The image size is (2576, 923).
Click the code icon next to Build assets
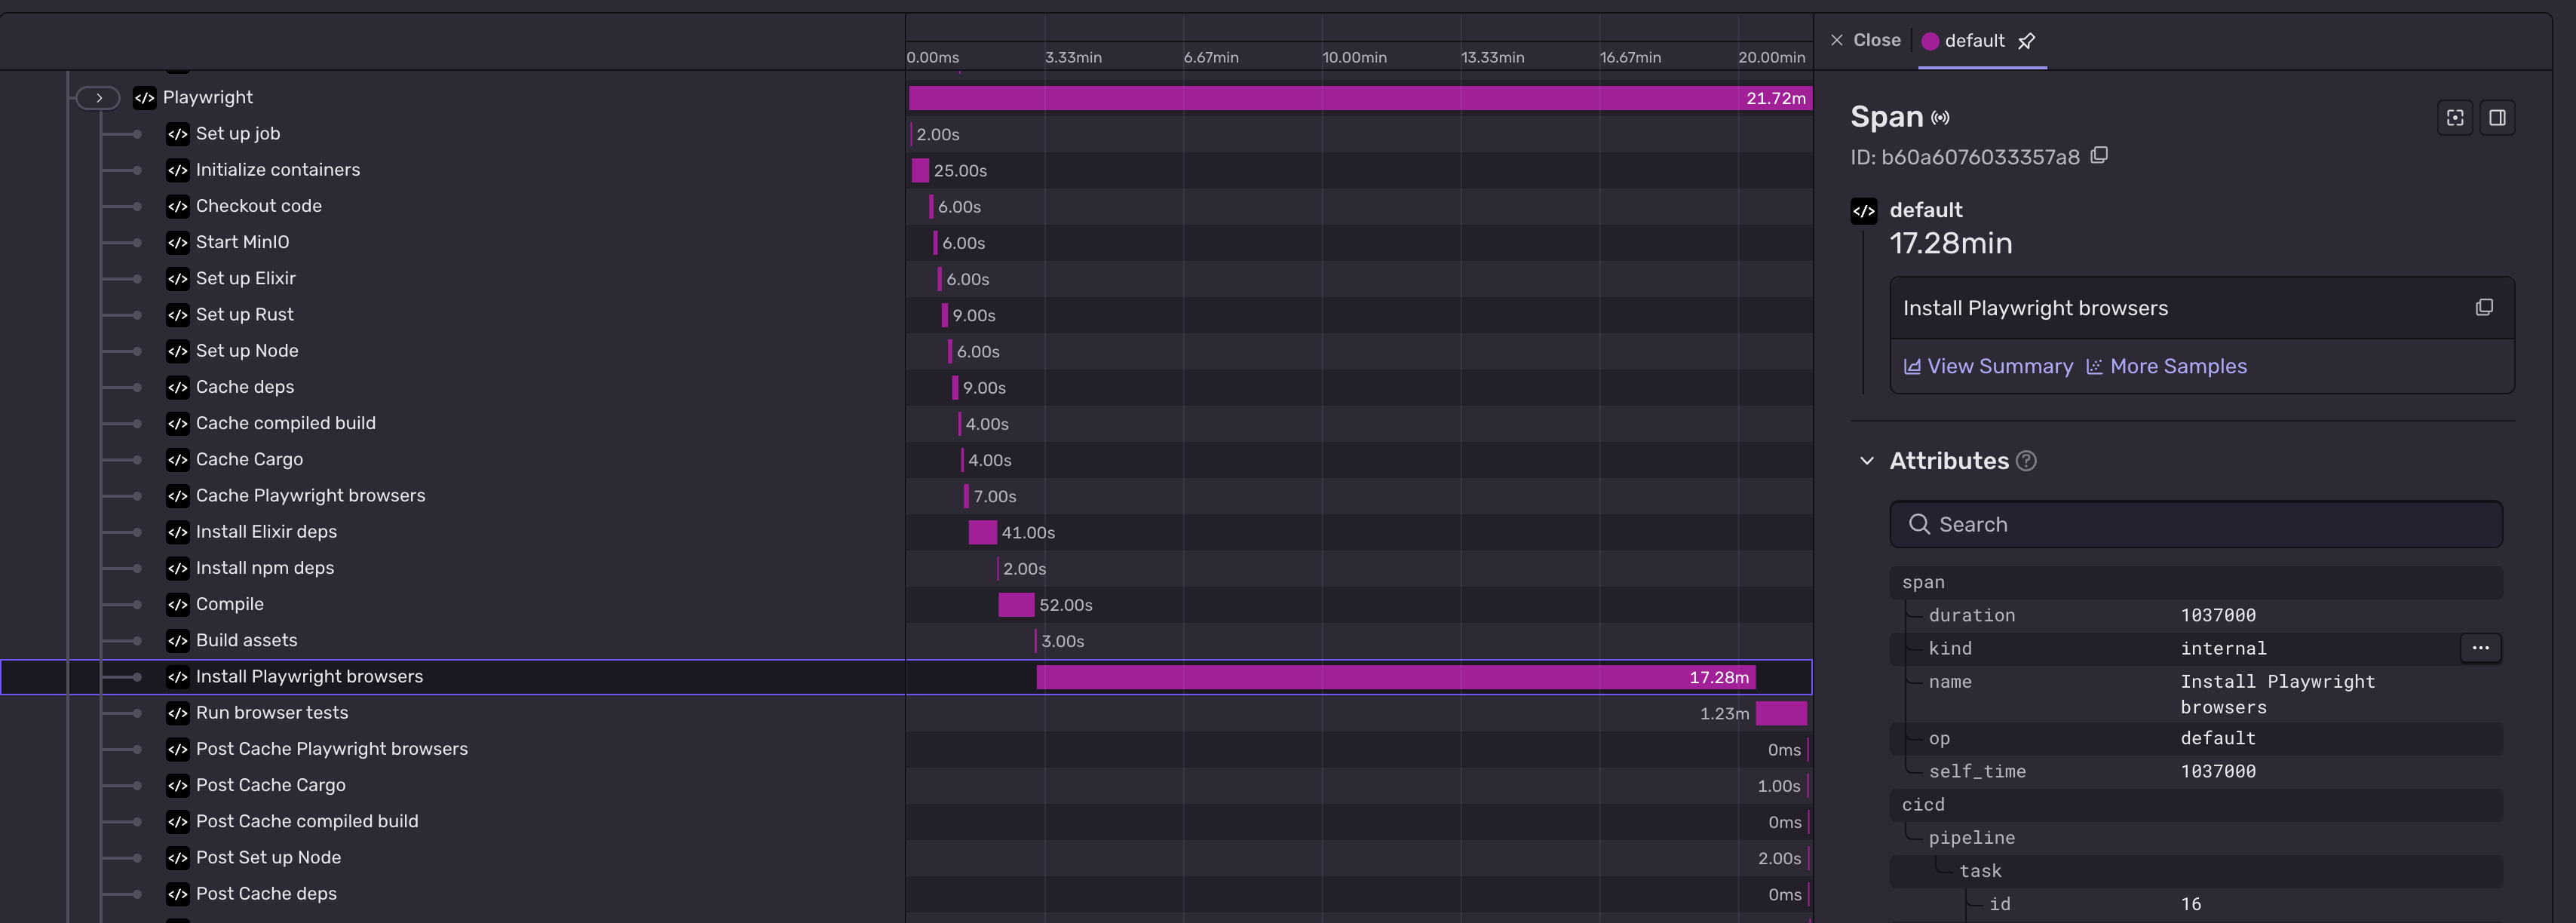tap(177, 641)
